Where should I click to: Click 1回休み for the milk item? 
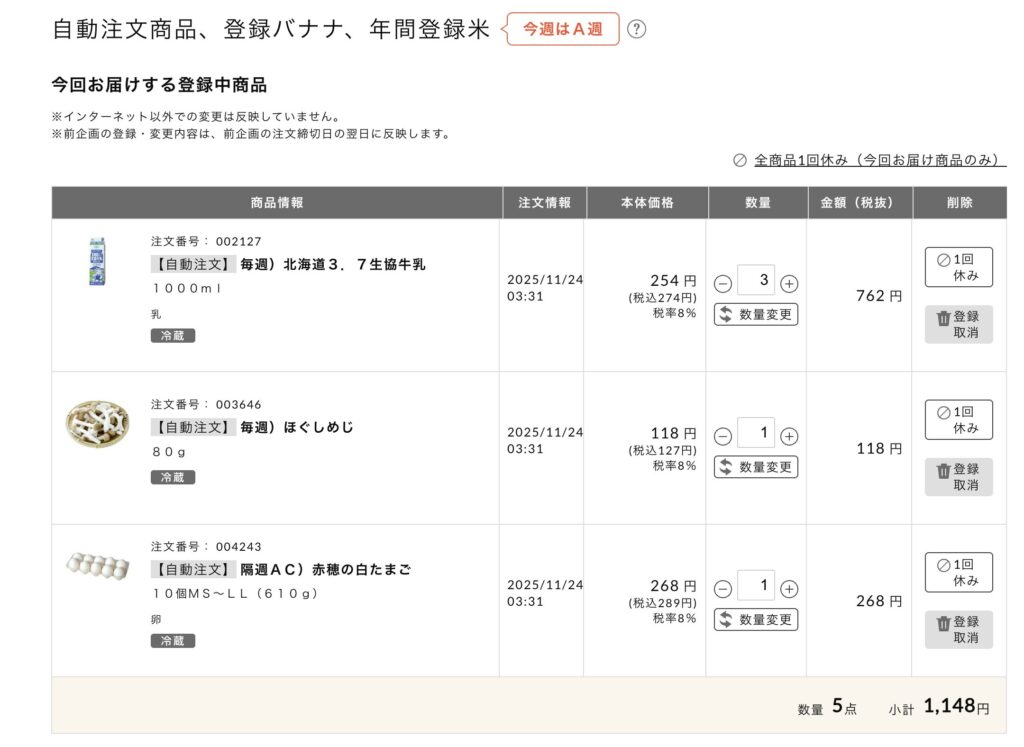[958, 266]
